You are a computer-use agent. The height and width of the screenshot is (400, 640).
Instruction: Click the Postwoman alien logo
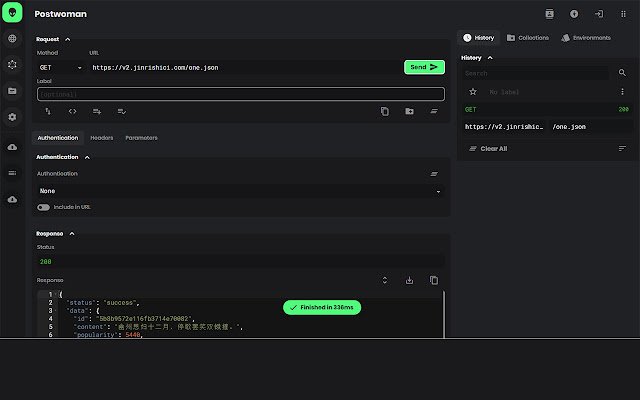pyautogui.click(x=12, y=12)
